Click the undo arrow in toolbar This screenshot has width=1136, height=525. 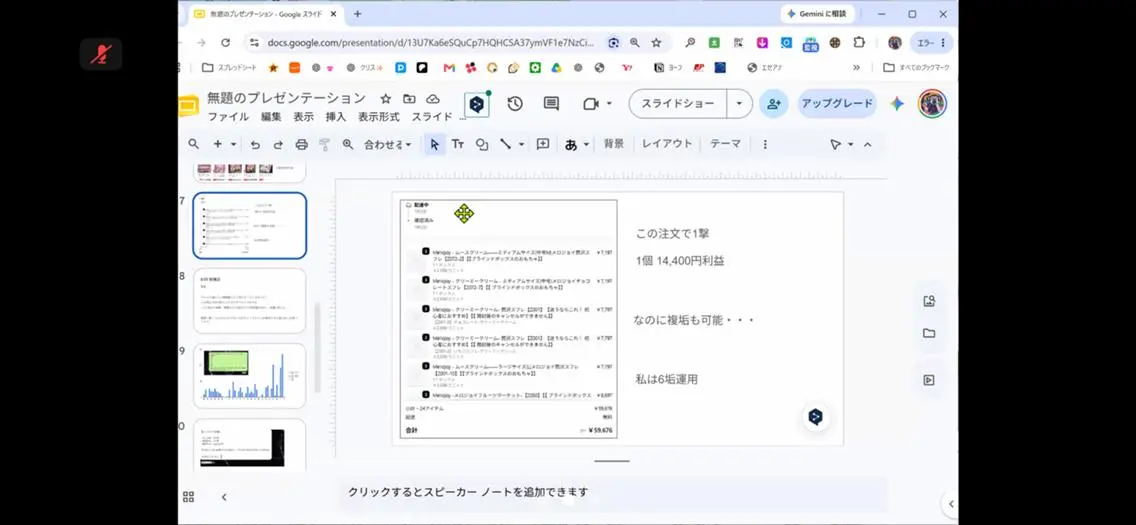point(255,145)
